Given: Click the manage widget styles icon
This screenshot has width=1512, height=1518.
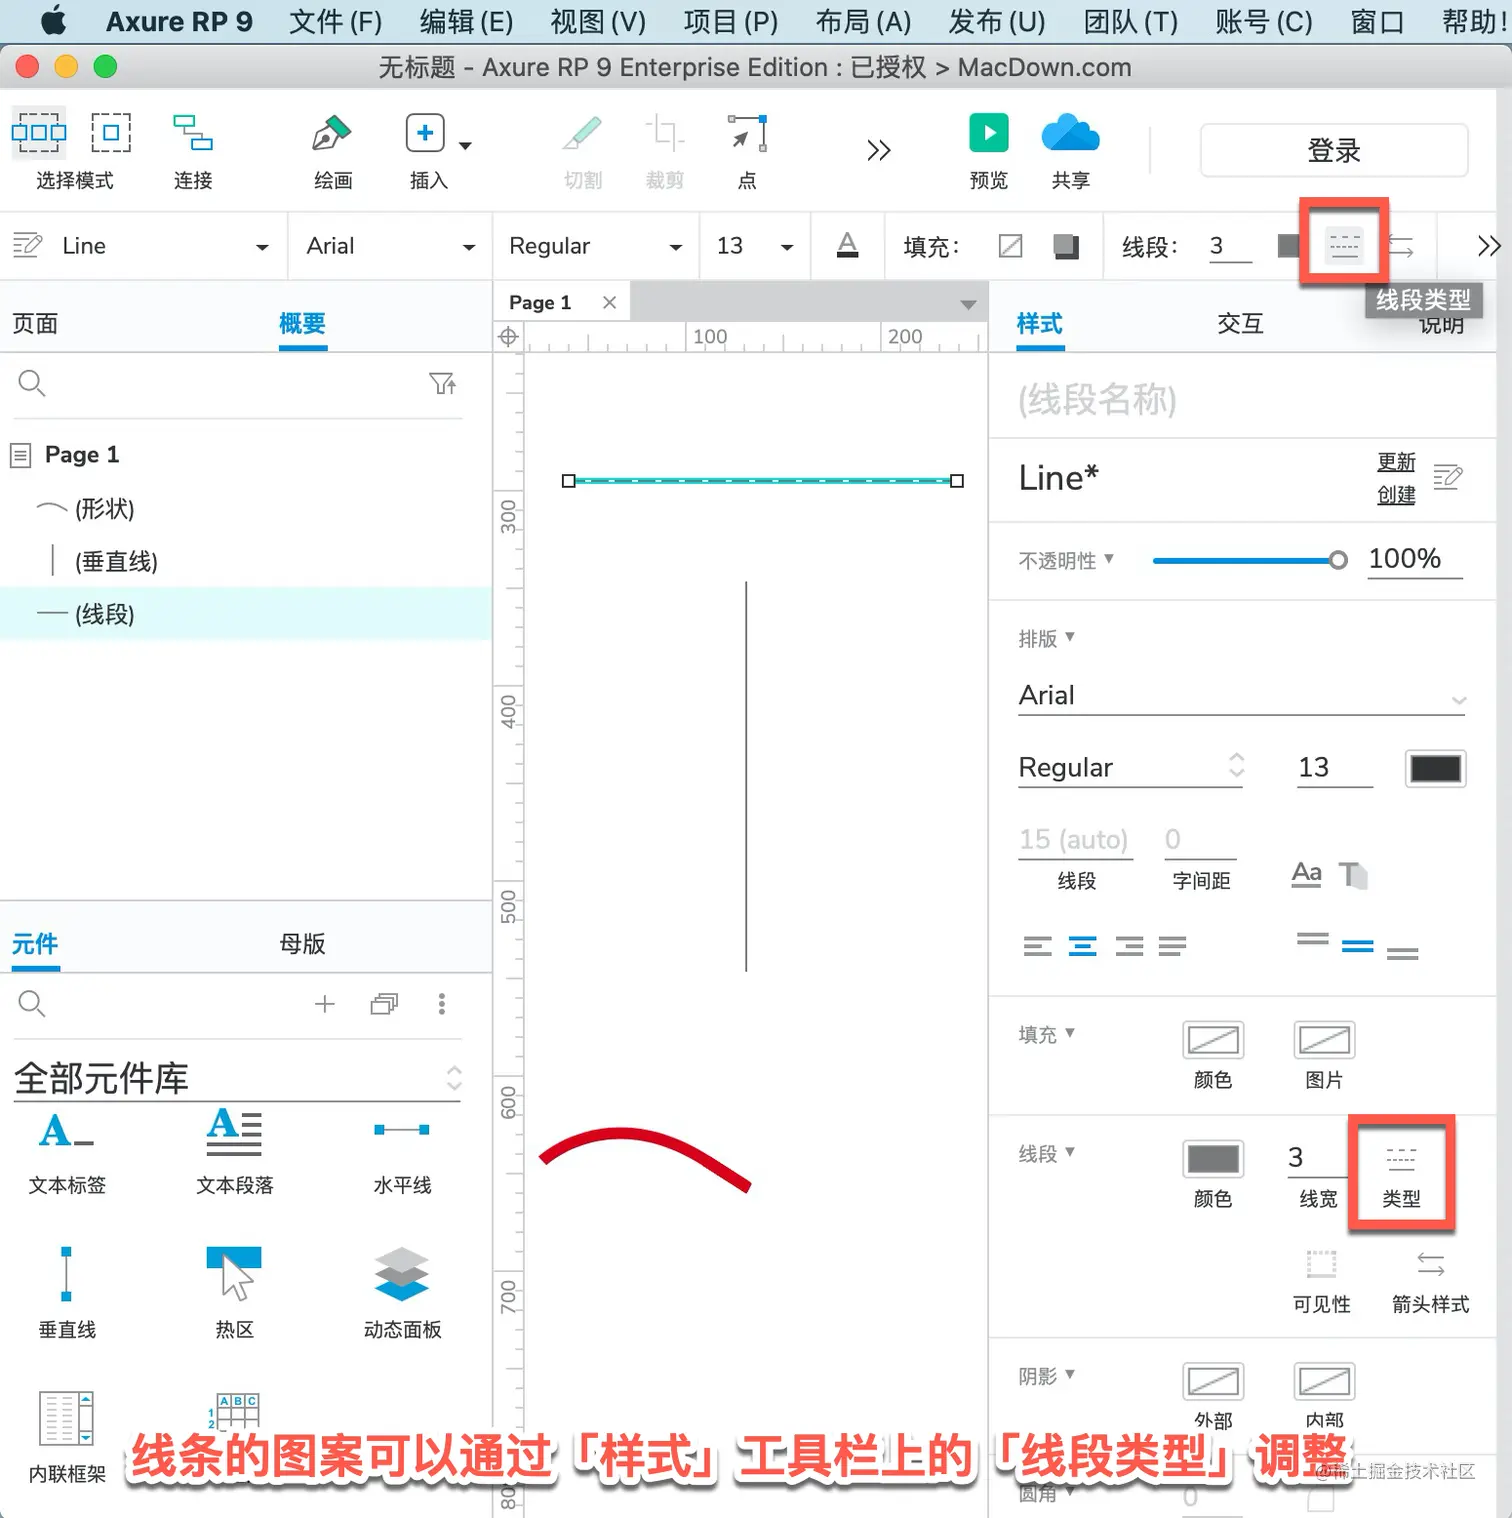Looking at the screenshot, I should click(1448, 477).
